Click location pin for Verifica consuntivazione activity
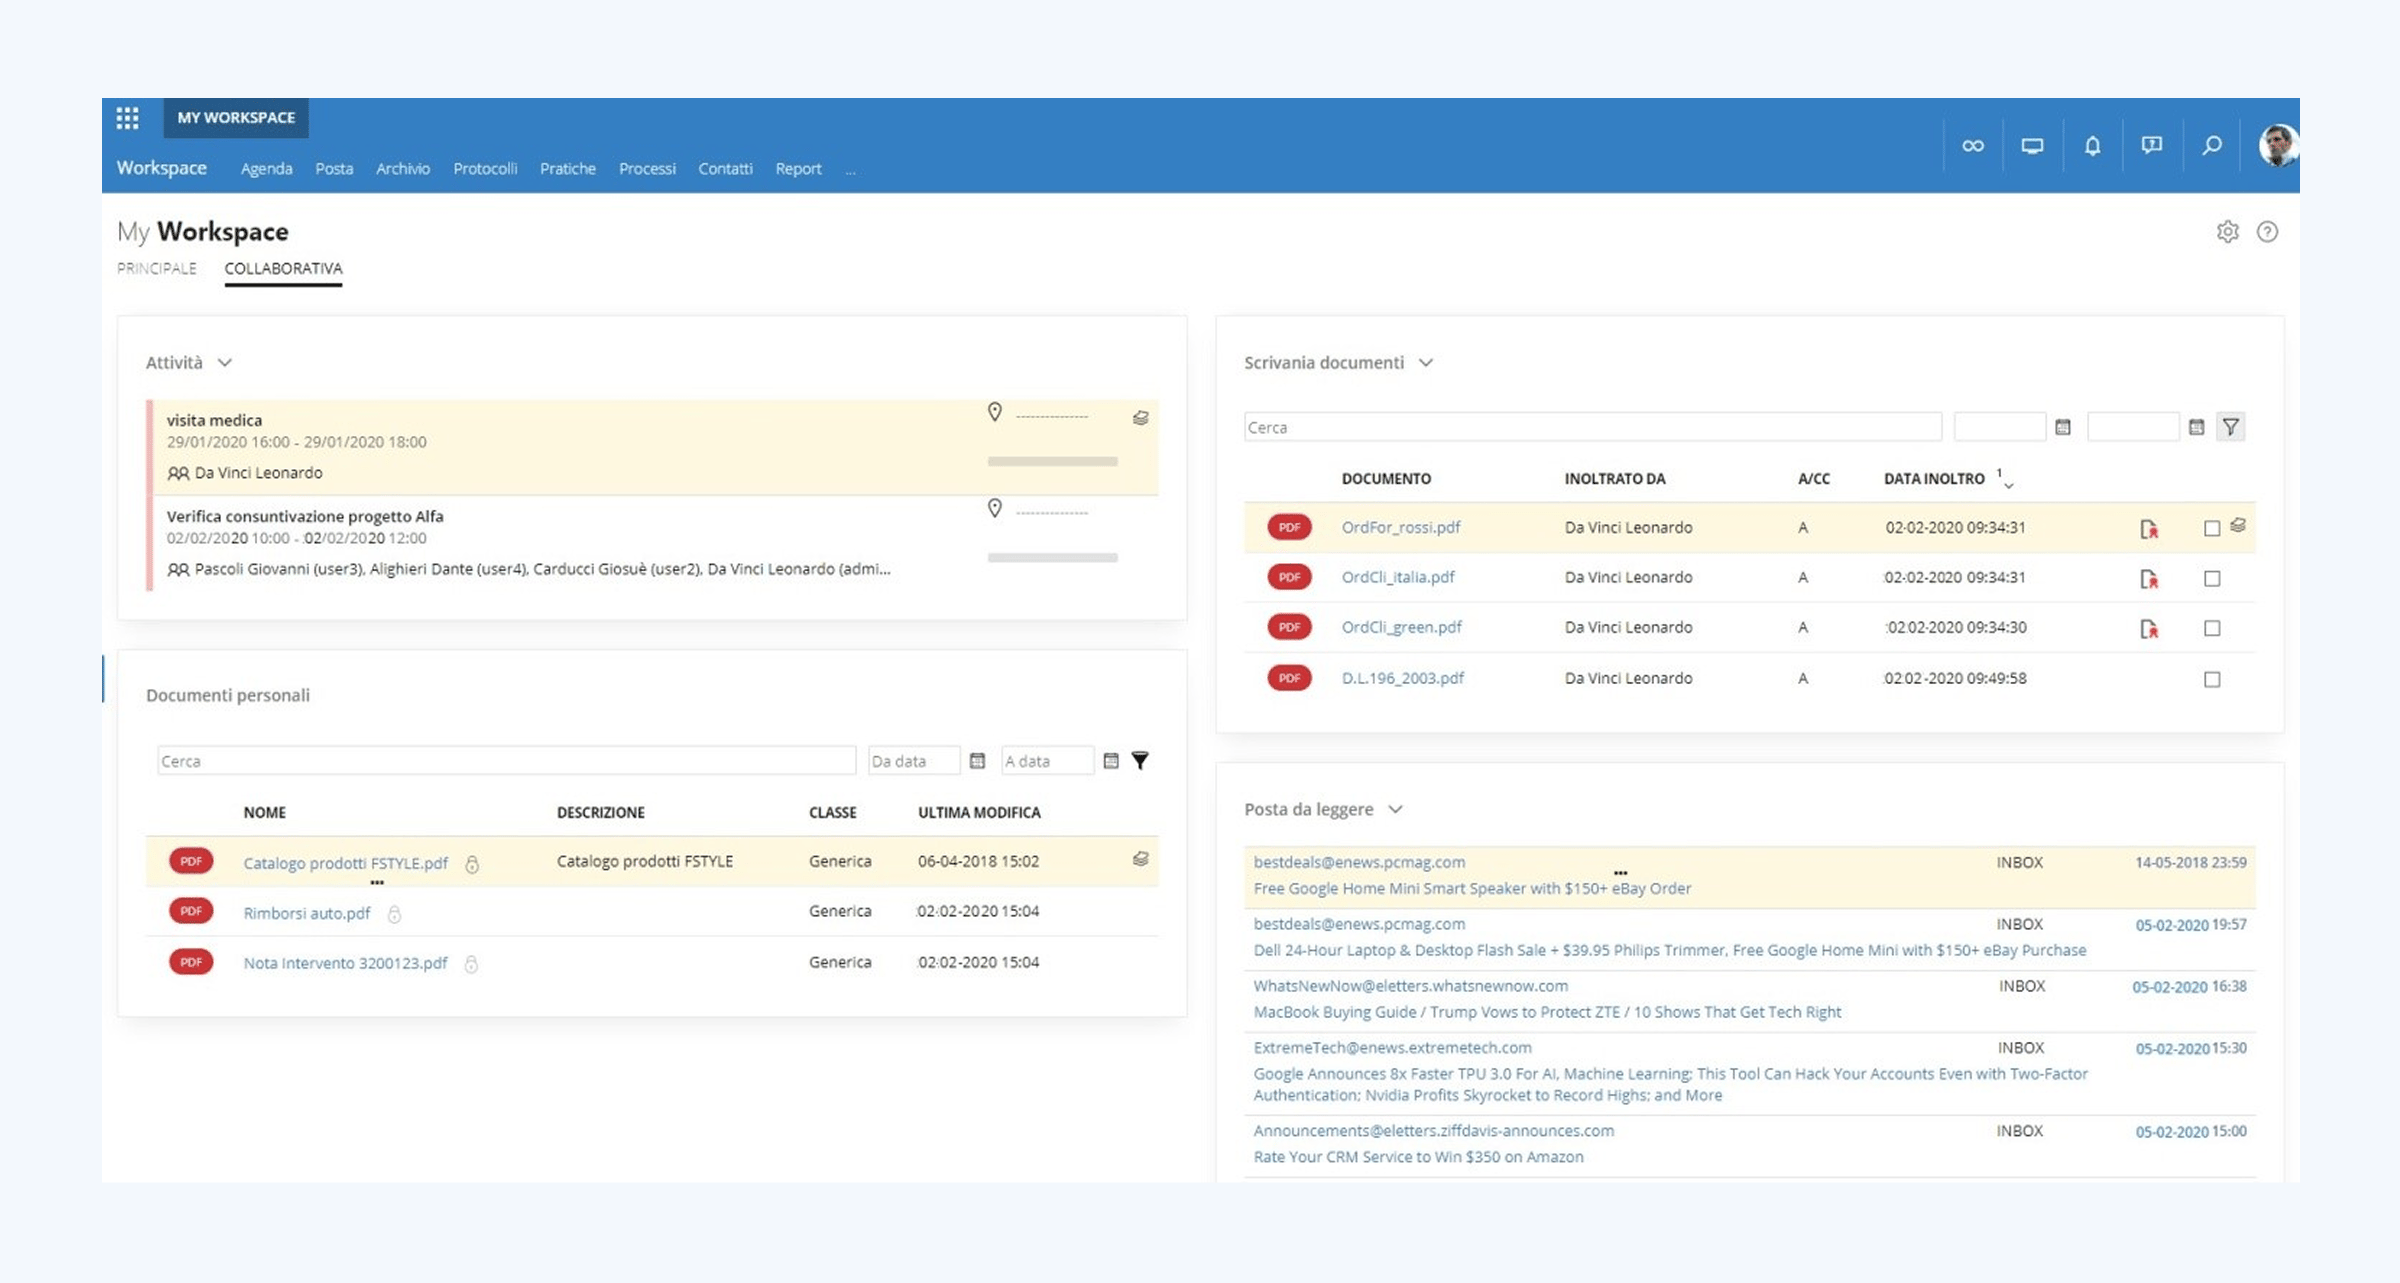2400x1283 pixels. pyautogui.click(x=994, y=508)
